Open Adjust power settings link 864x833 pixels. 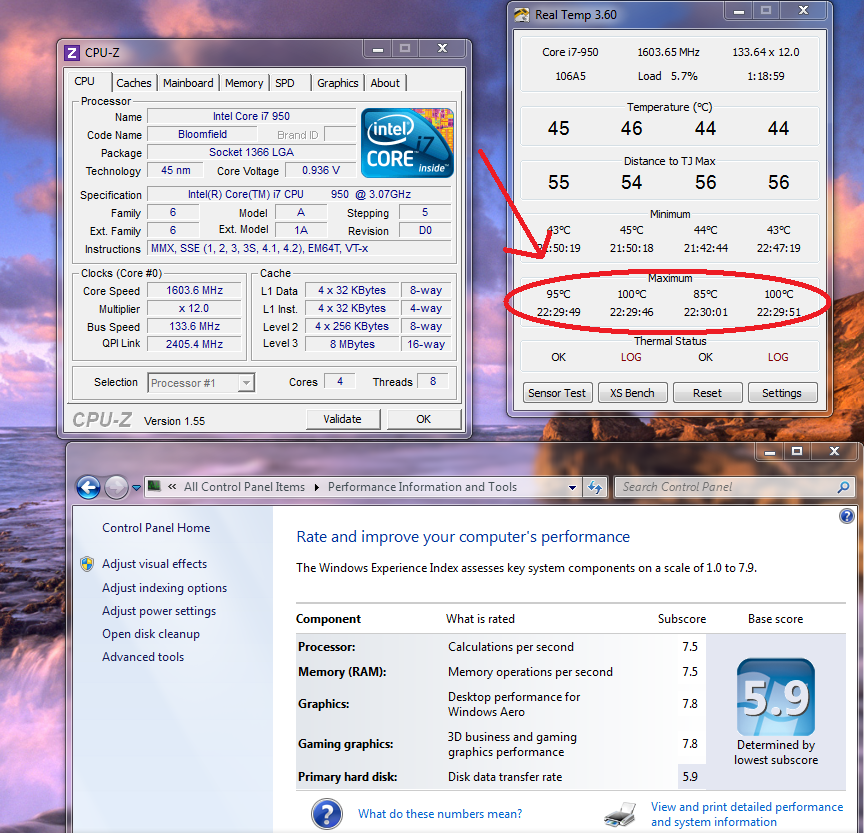pyautogui.click(x=159, y=611)
